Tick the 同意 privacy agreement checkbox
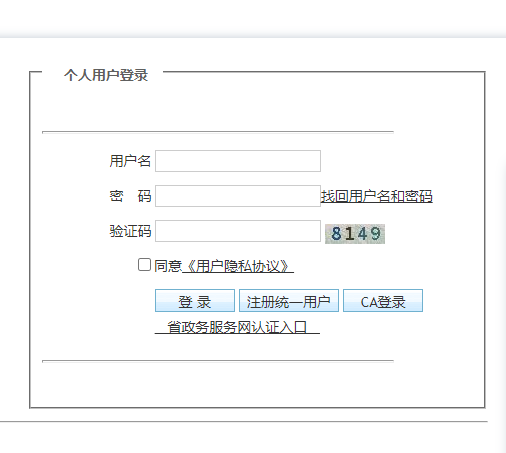506x453 pixels. 144,265
